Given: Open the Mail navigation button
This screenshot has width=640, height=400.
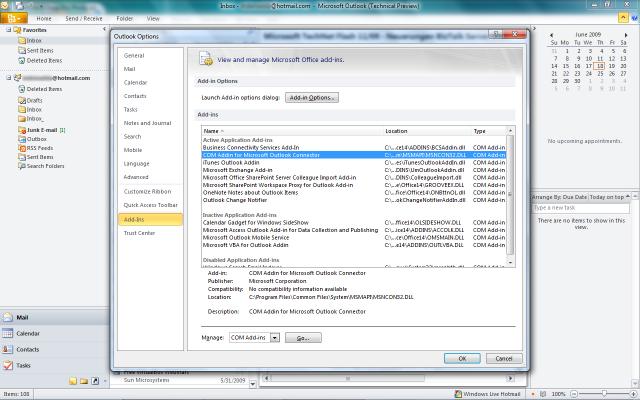Looking at the screenshot, I should tap(54, 317).
